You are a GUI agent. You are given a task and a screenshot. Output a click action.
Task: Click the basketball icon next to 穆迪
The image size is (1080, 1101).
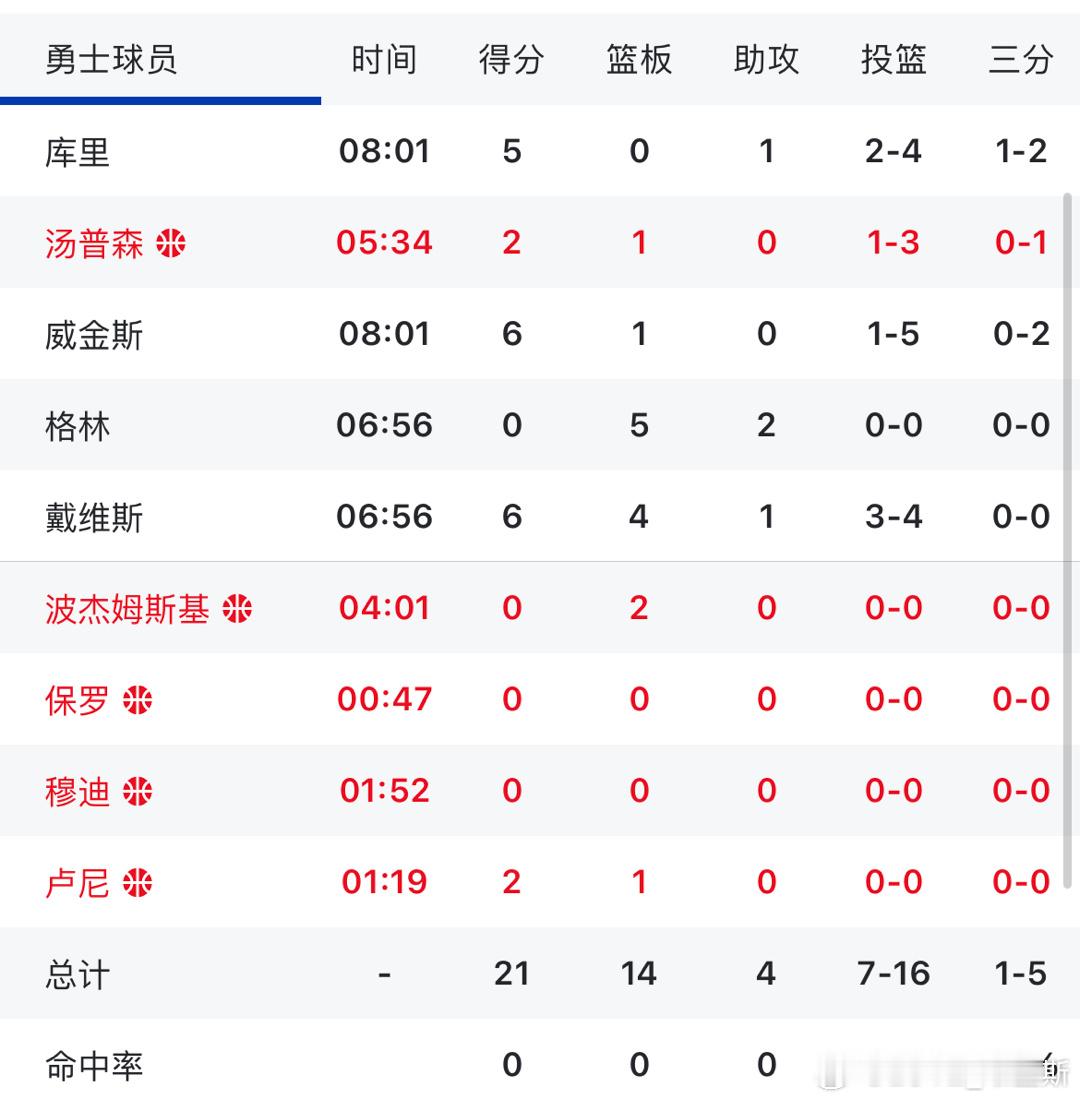(x=138, y=791)
